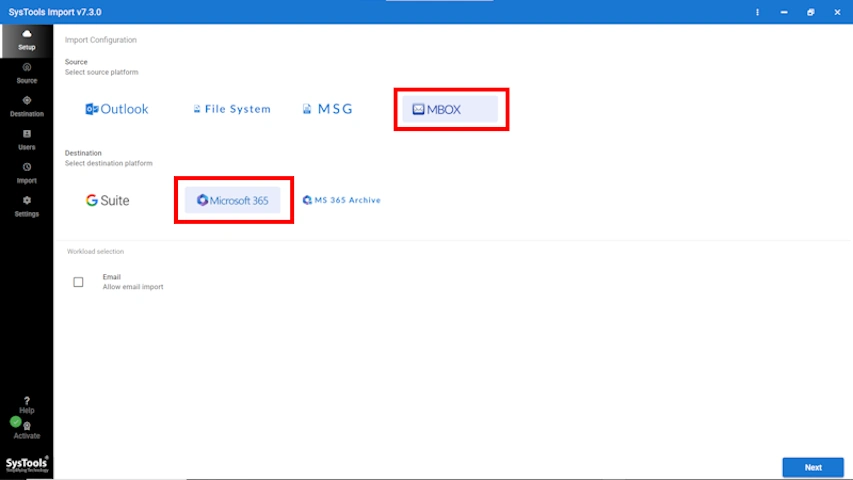Viewport: 853px width, 480px height.
Task: Open the three-dot menu in title bar
Action: tap(757, 12)
